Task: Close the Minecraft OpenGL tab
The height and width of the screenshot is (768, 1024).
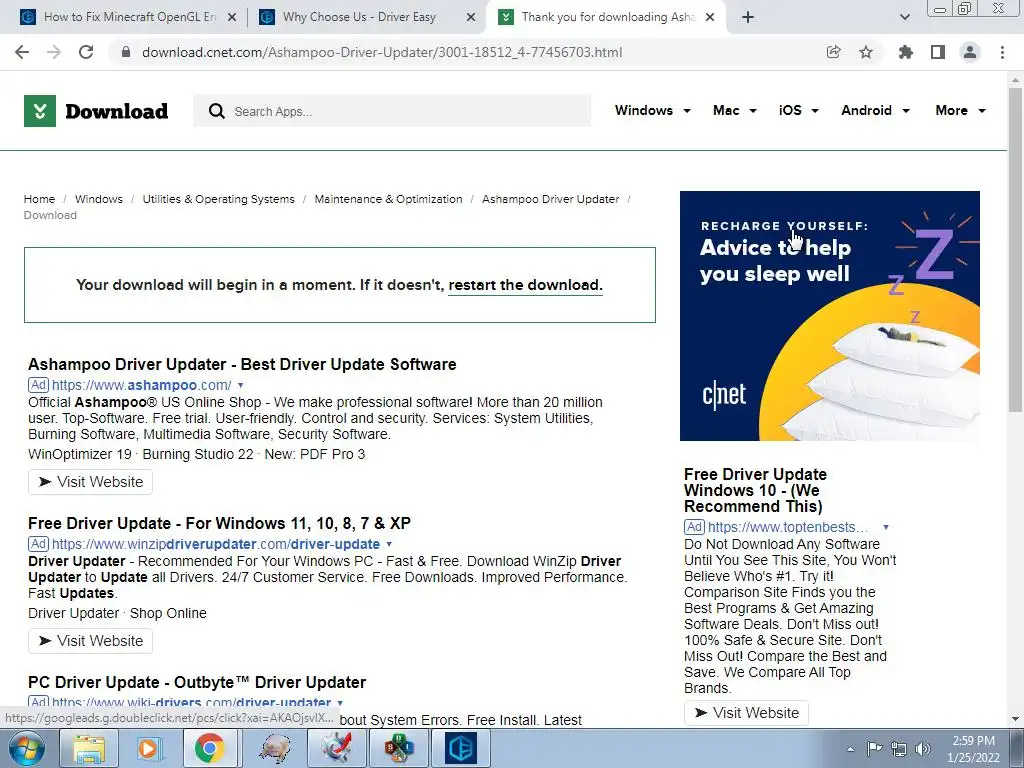Action: 232,18
